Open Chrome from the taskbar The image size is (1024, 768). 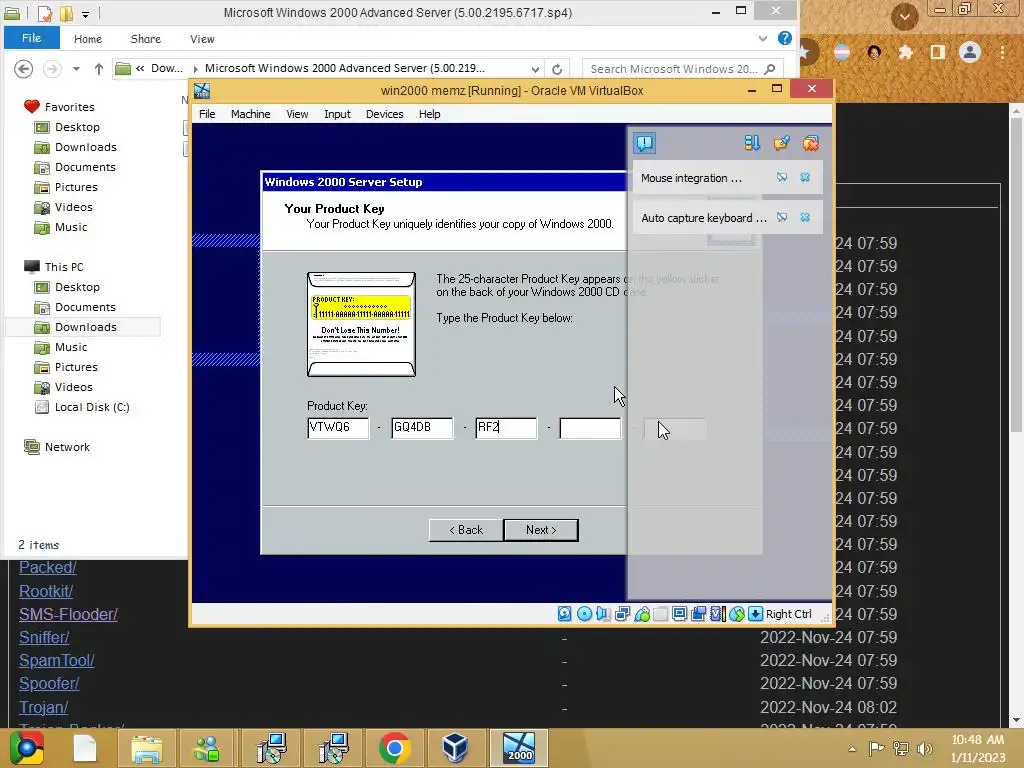click(394, 748)
